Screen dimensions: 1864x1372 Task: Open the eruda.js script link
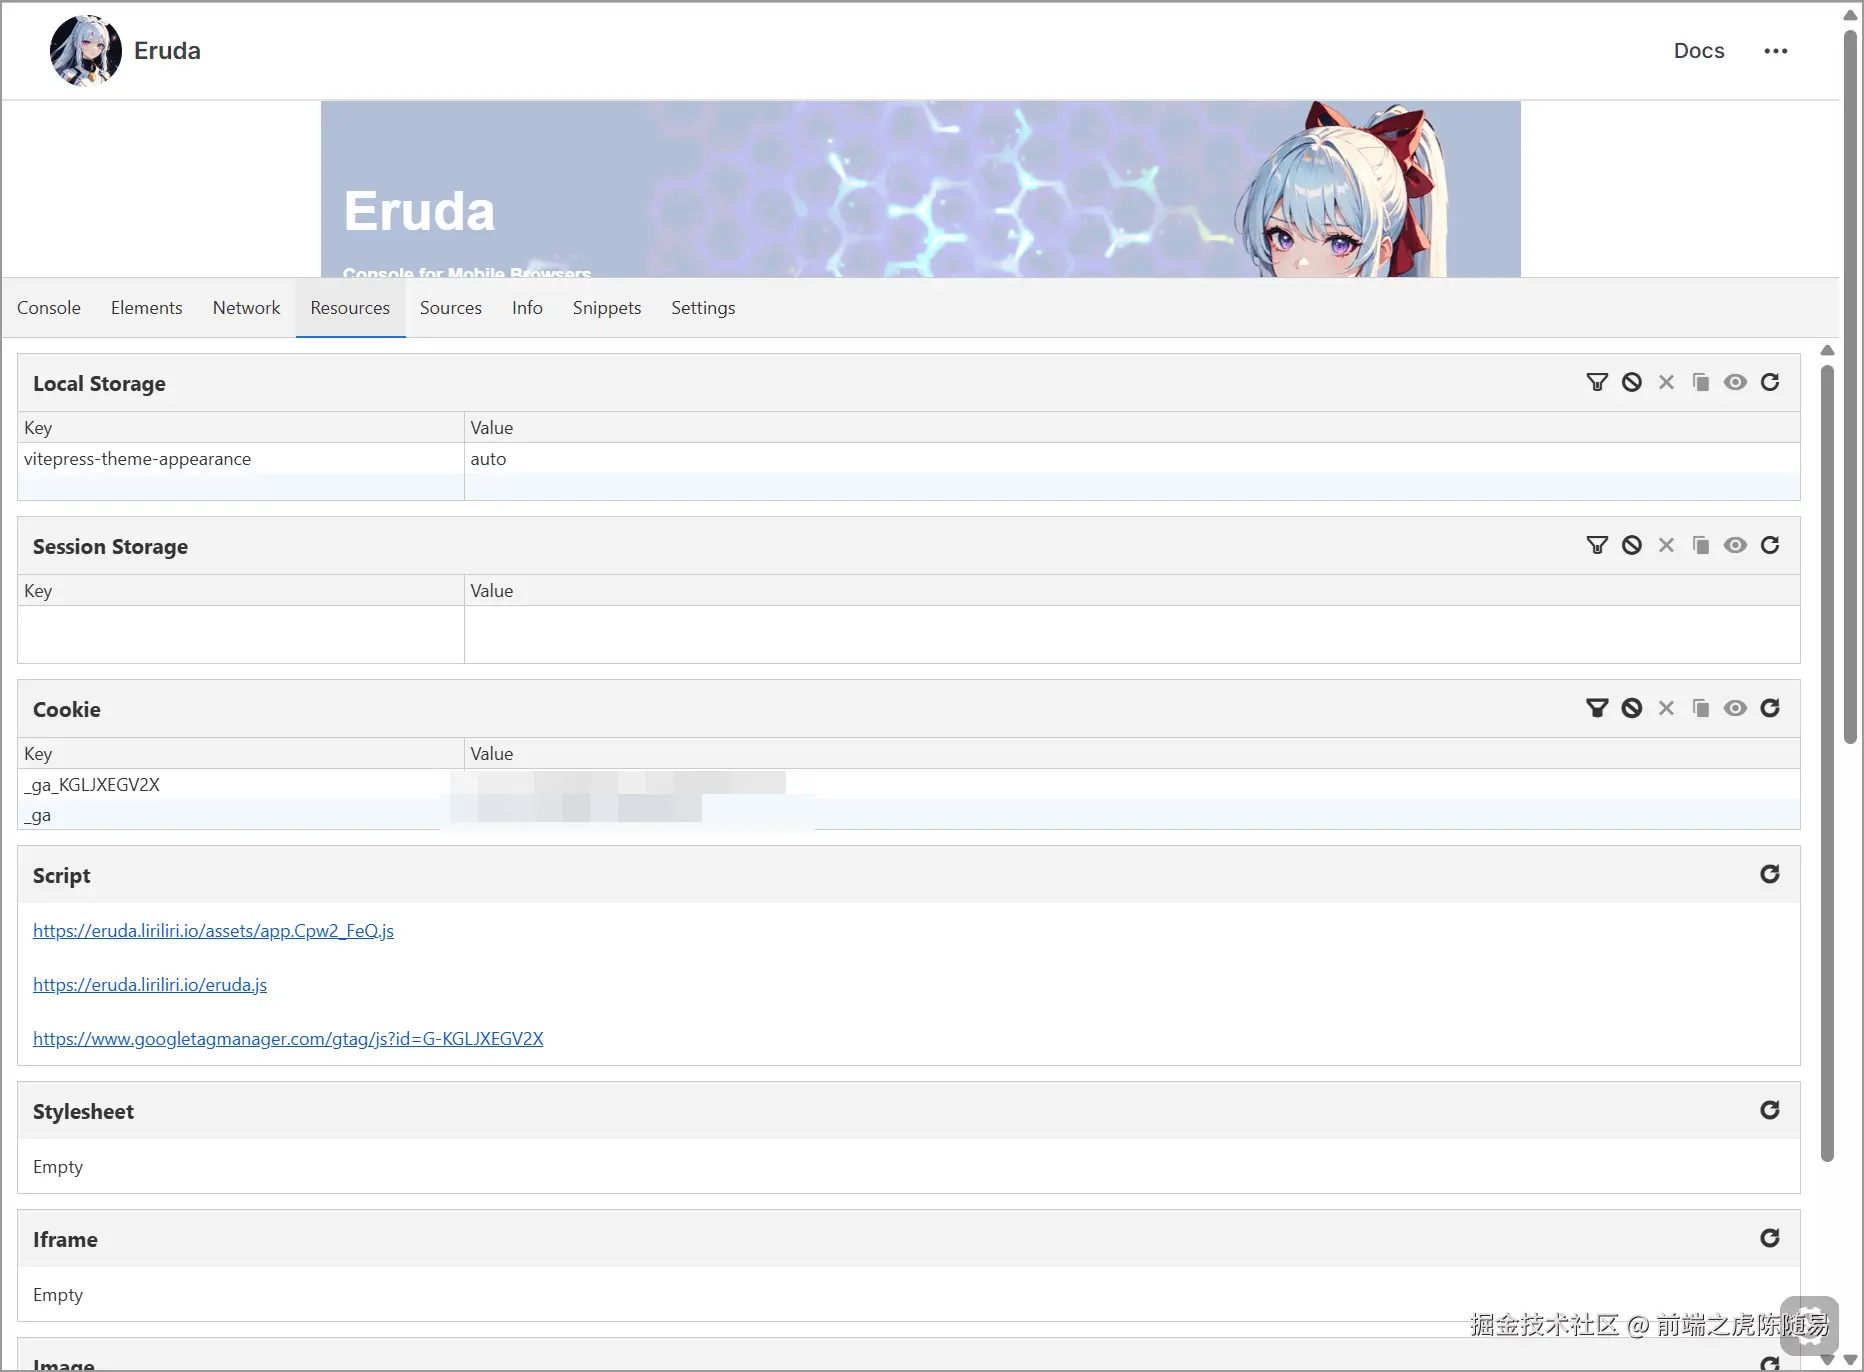click(x=150, y=985)
